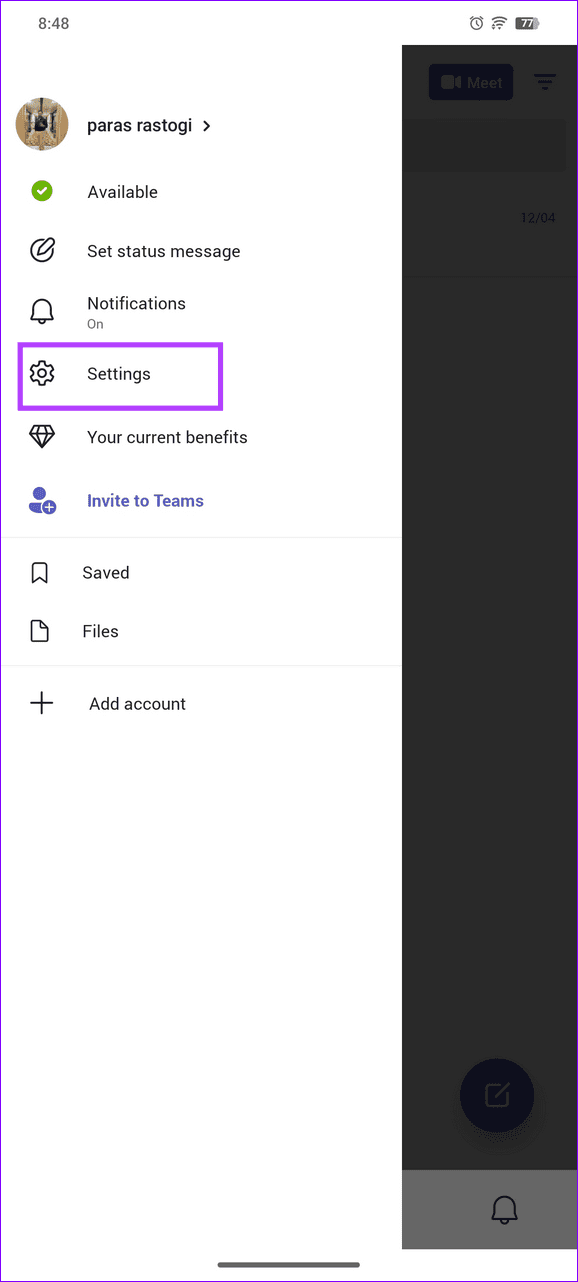Tap the 8:48 clock in status bar
The width and height of the screenshot is (578, 1282).
(x=53, y=23)
